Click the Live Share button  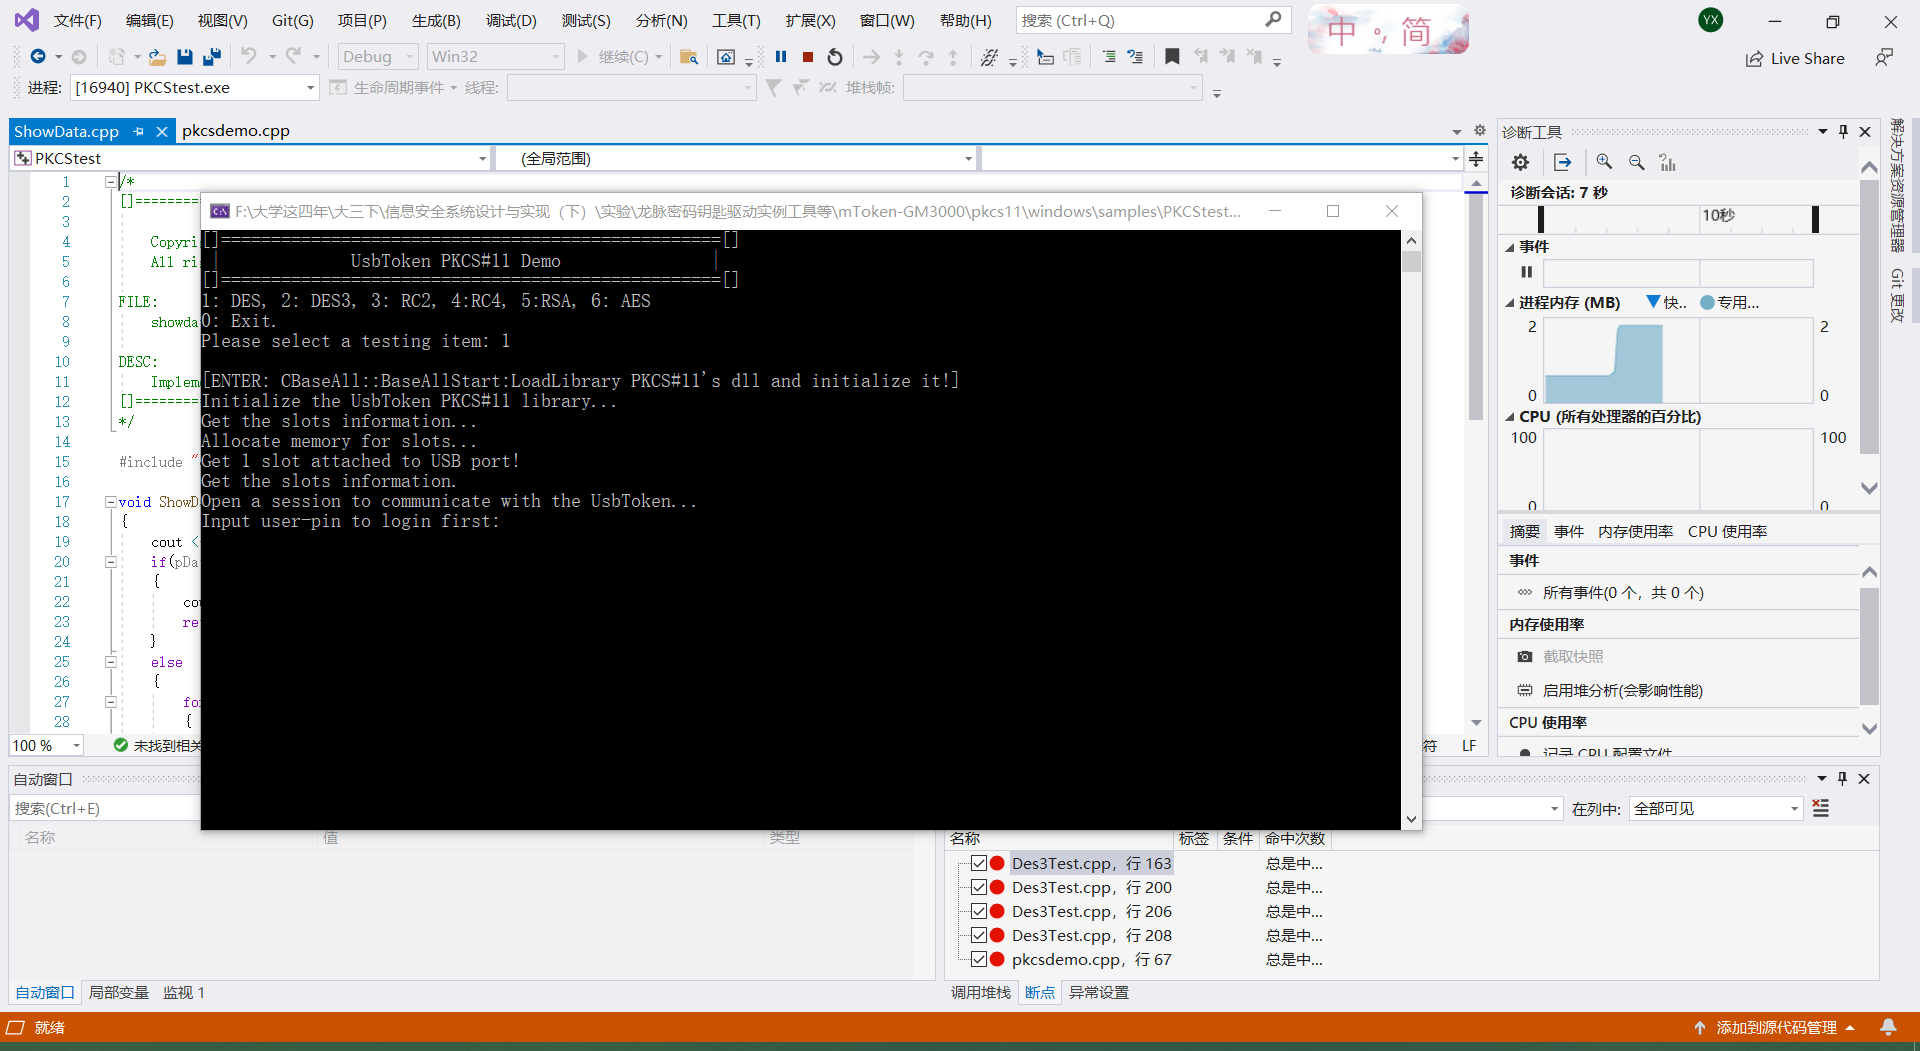coord(1795,59)
